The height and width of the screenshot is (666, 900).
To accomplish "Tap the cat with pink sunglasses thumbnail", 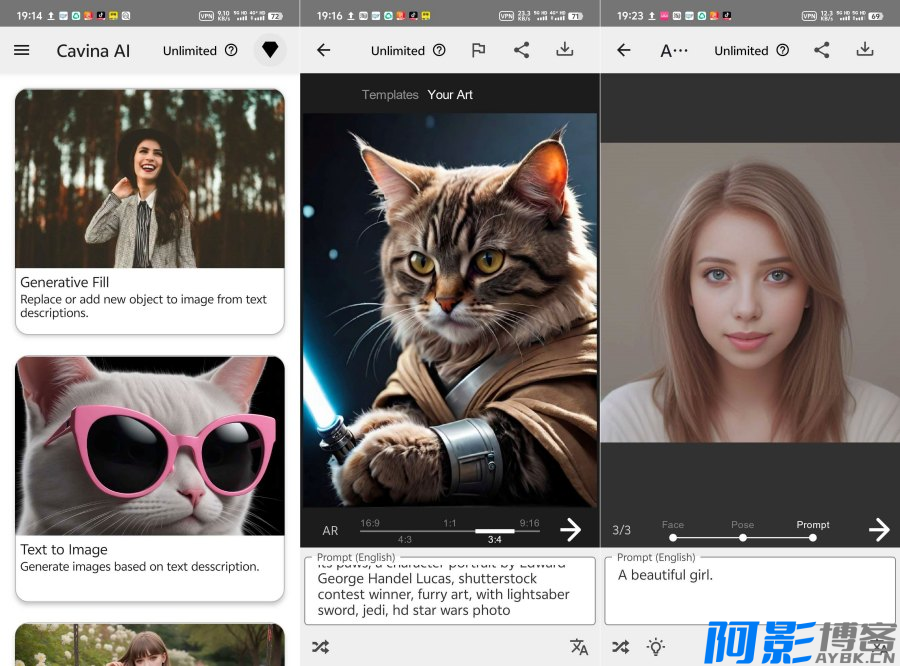I will click(x=150, y=446).
